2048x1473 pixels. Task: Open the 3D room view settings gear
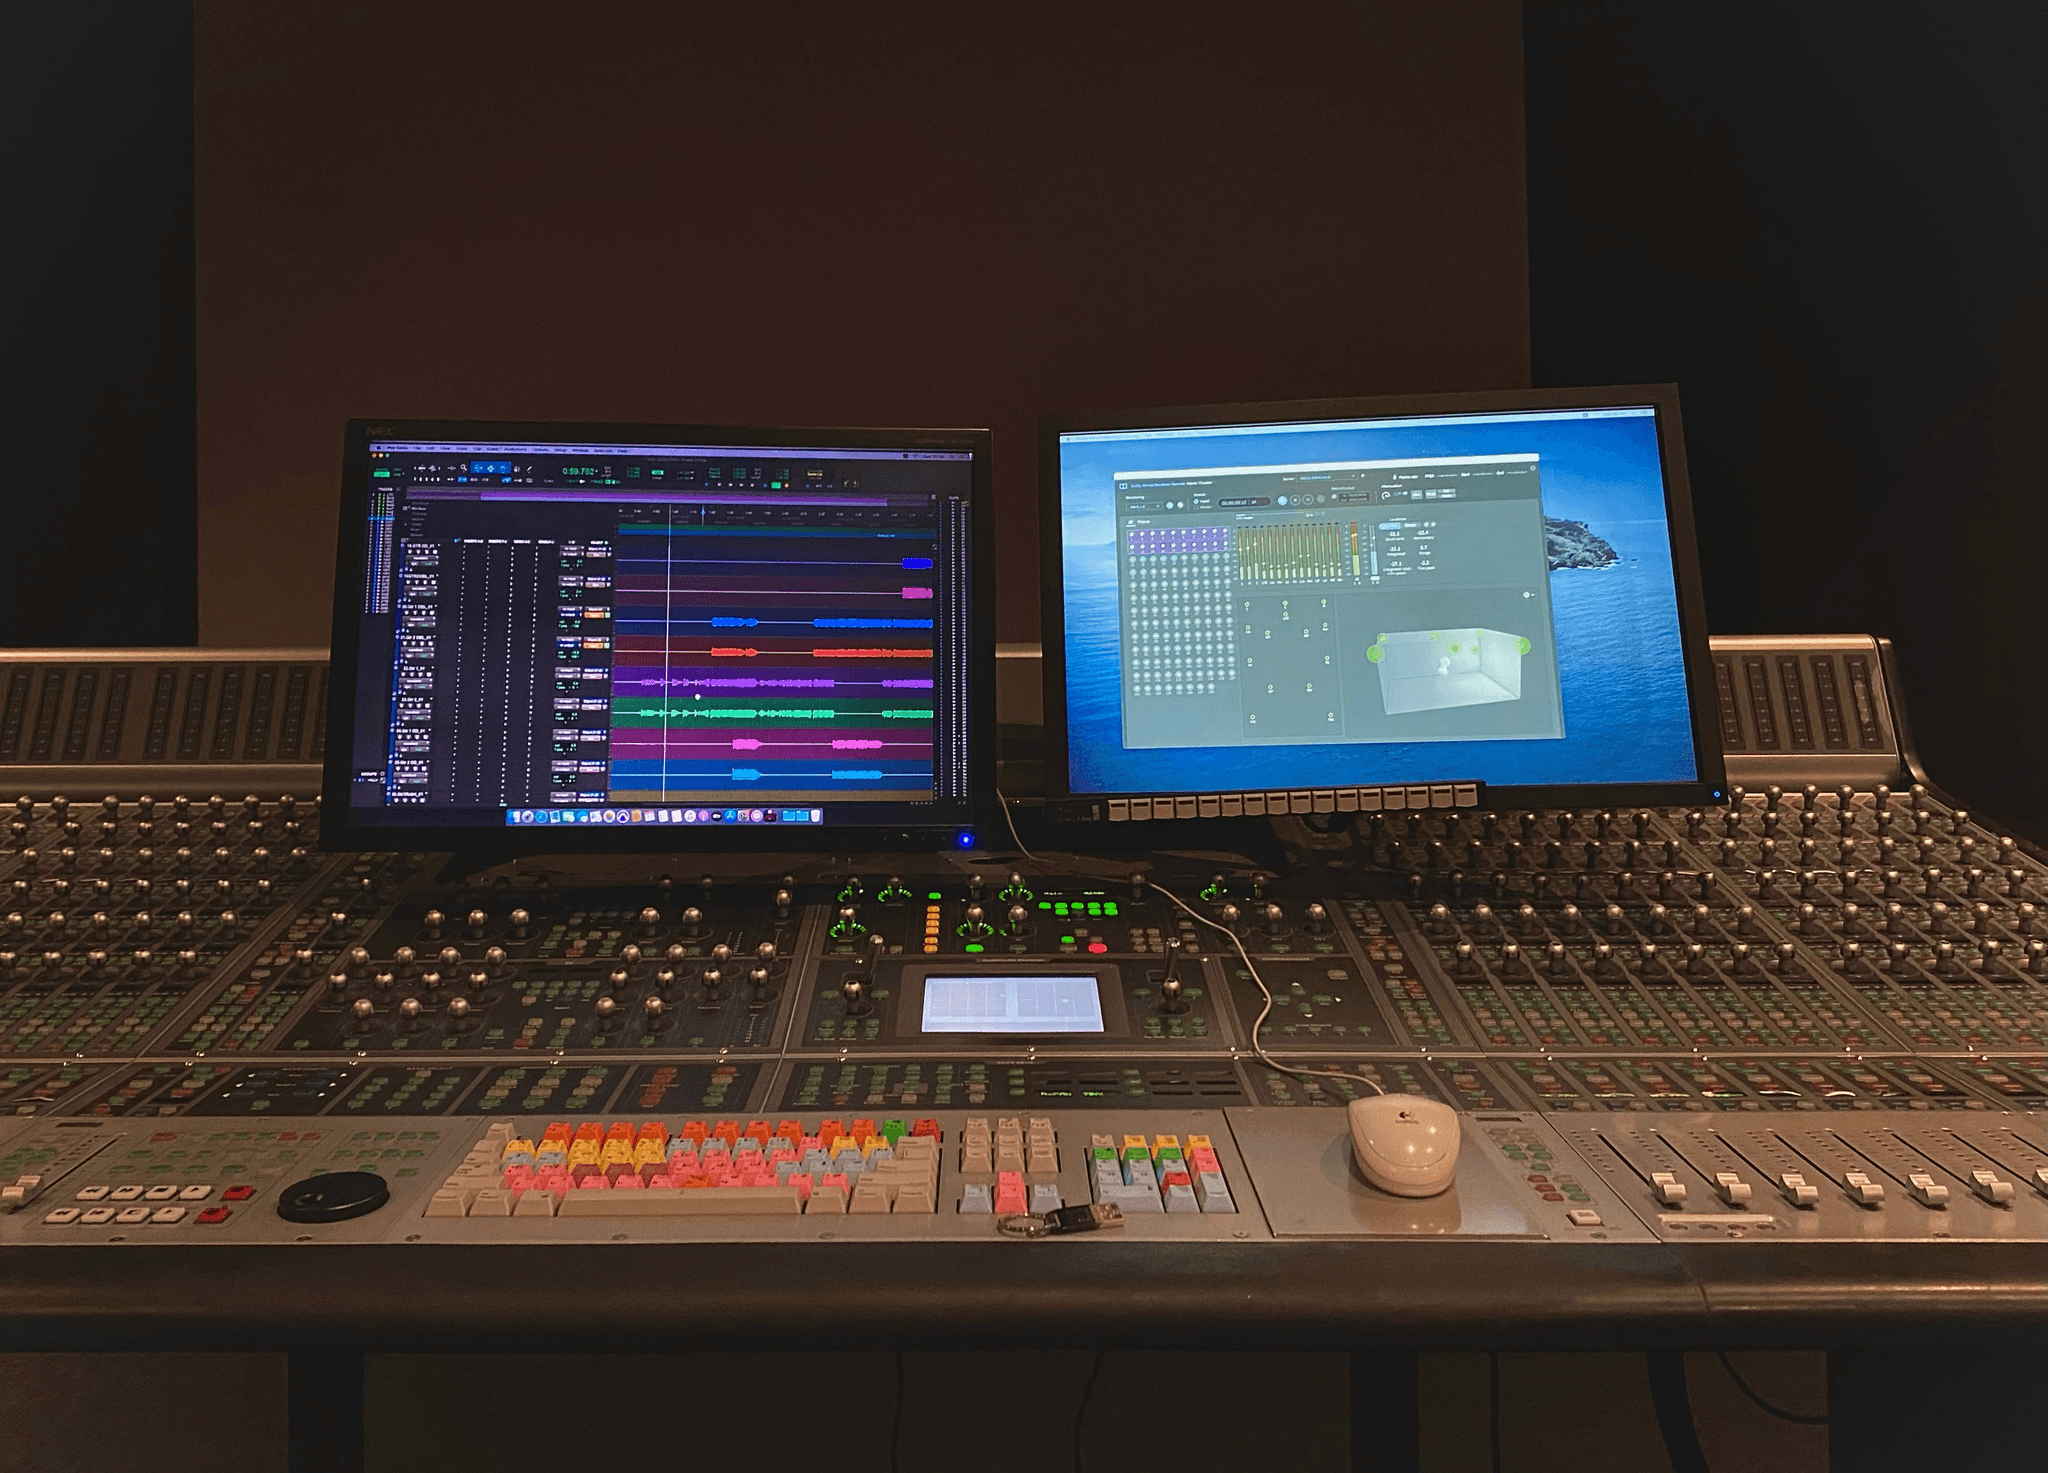point(1528,595)
